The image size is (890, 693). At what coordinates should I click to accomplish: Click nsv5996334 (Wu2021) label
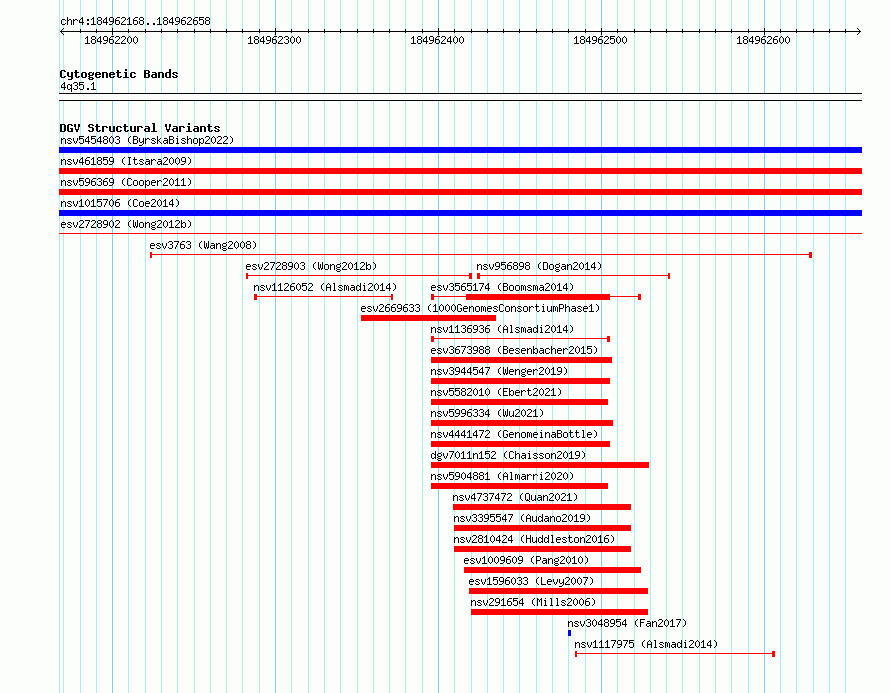click(x=487, y=413)
